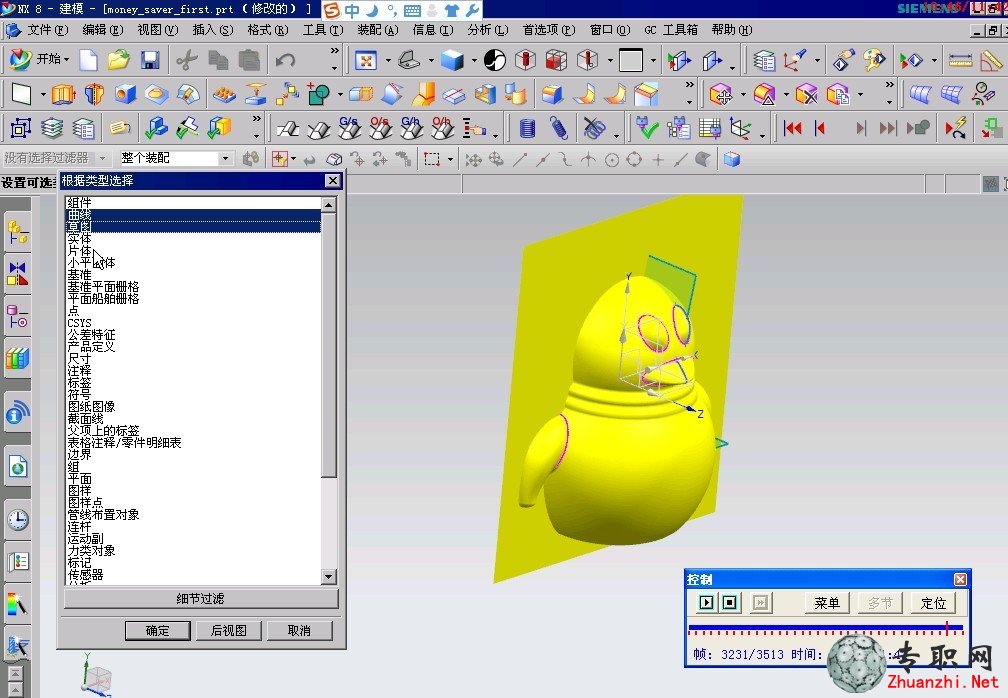Toggle the End Point snap option
The width and height of the screenshot is (1008, 698).
(x=520, y=159)
